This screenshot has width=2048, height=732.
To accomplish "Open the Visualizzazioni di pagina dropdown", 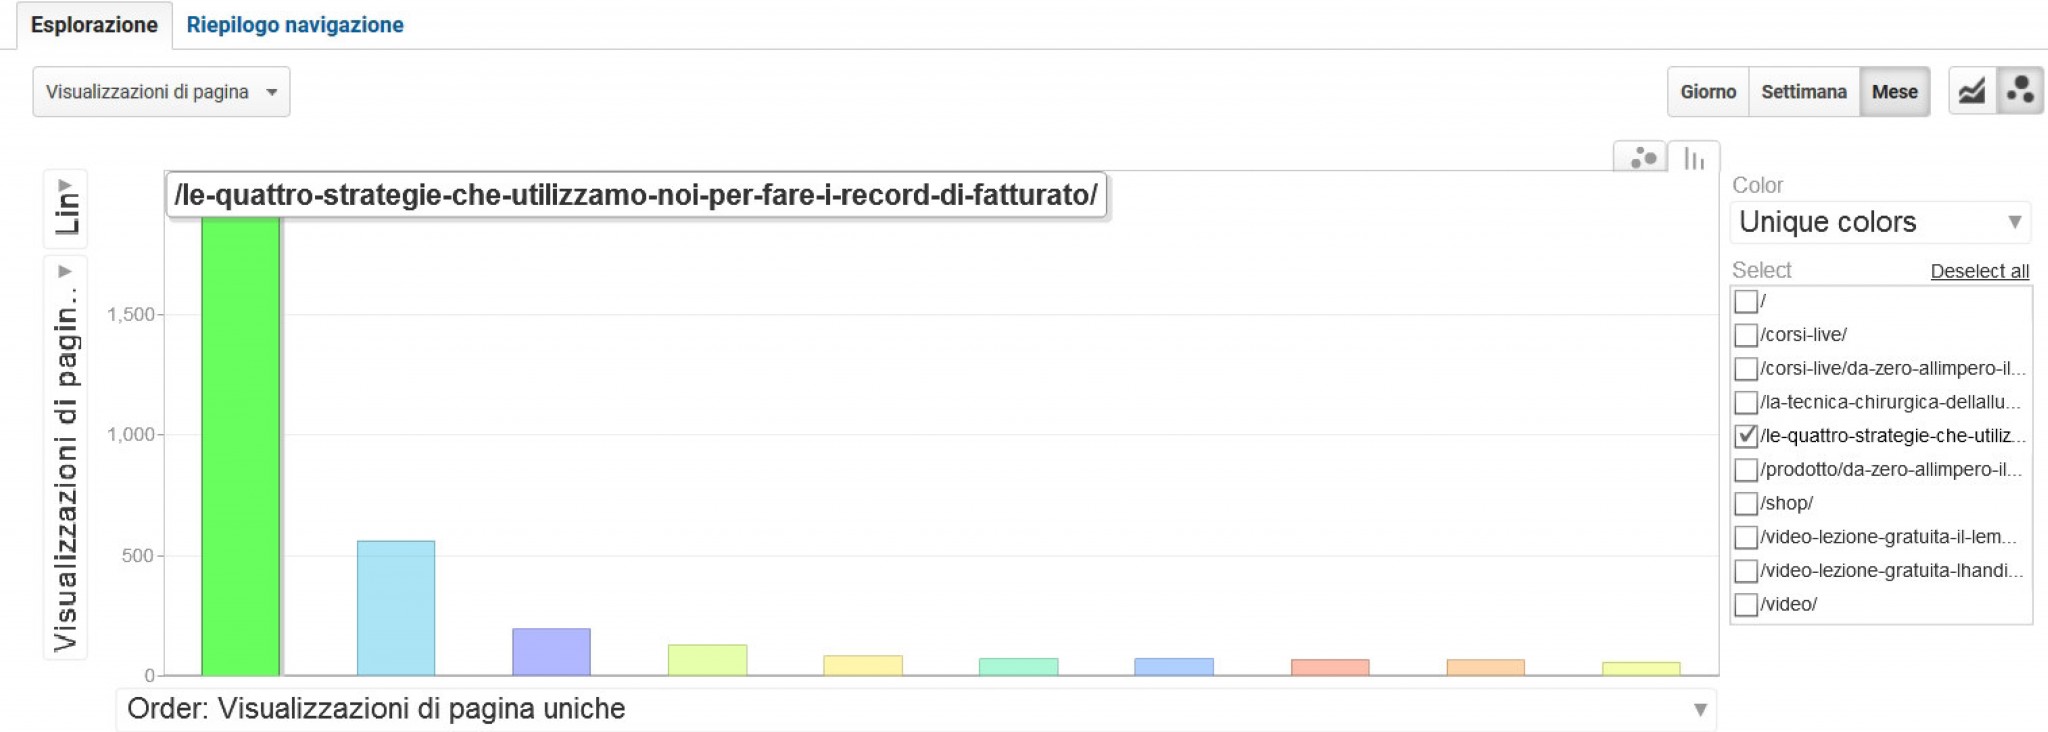I will 161,92.
